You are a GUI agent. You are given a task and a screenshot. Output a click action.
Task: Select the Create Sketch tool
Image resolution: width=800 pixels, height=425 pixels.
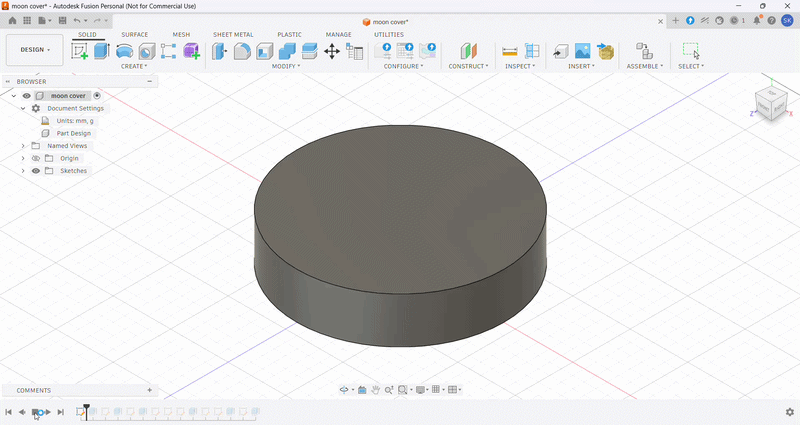(80, 51)
